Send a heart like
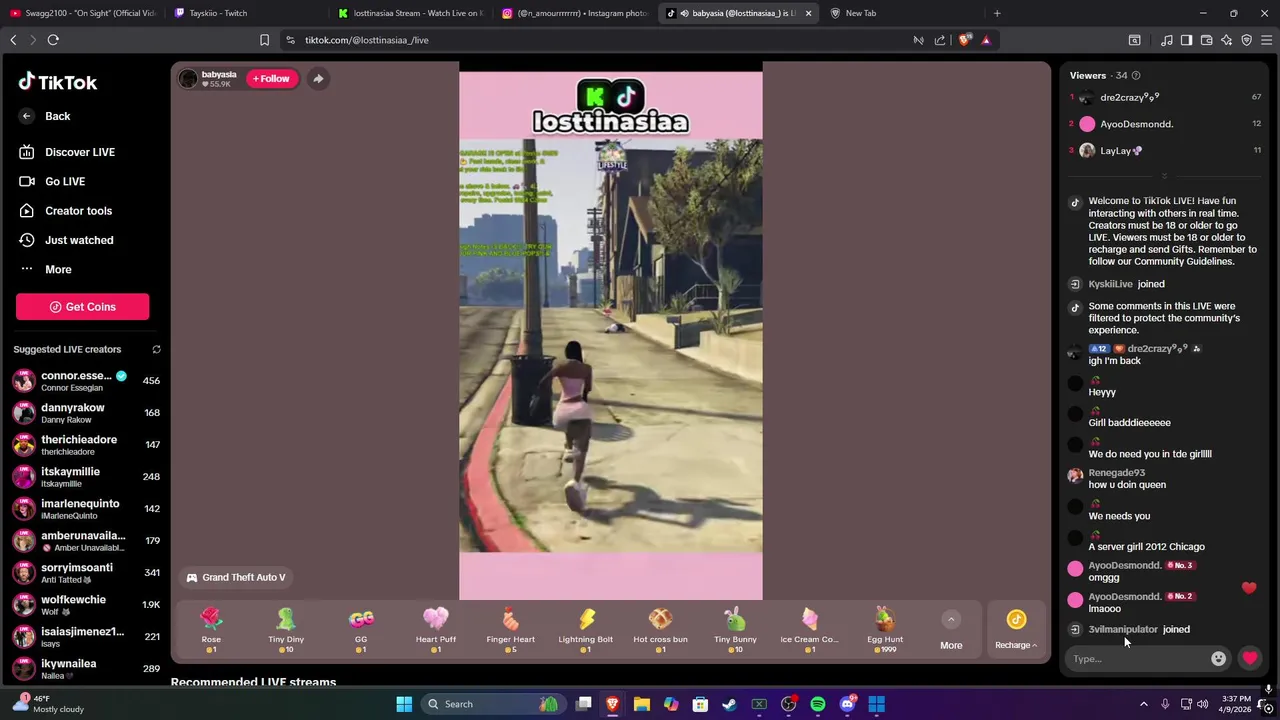1280x720 pixels. [1249, 658]
